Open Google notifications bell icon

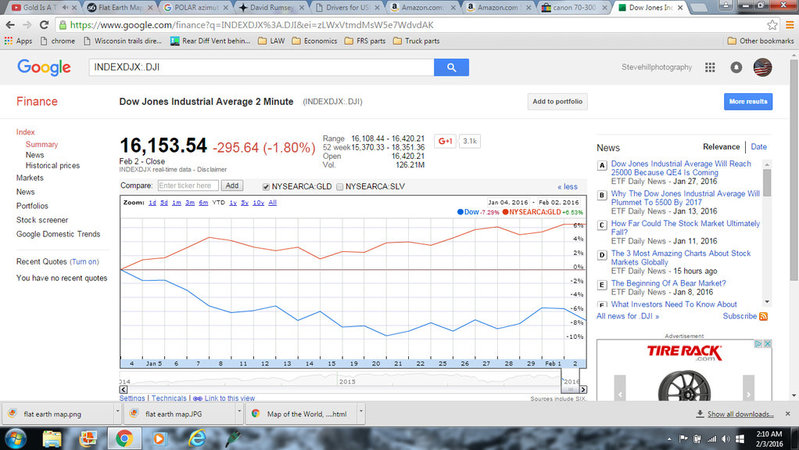(736, 67)
